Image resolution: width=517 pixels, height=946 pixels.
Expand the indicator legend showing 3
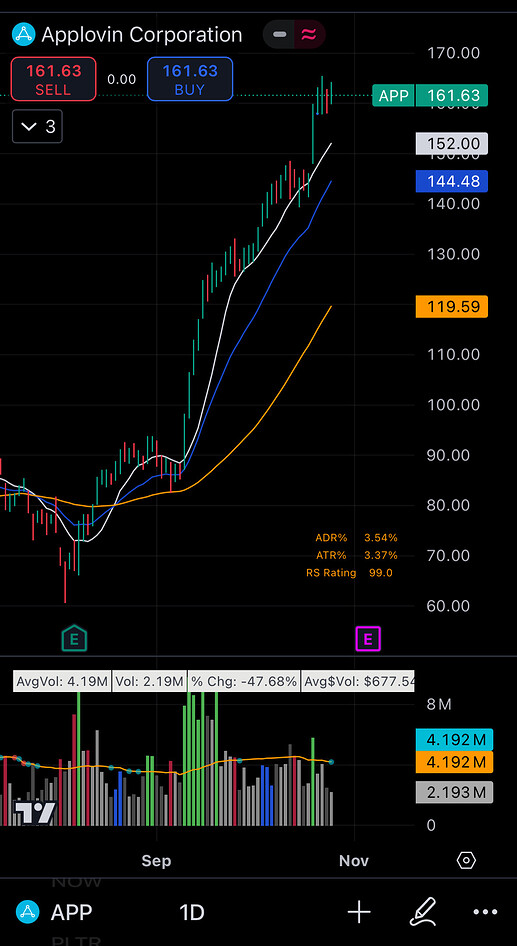coord(37,127)
